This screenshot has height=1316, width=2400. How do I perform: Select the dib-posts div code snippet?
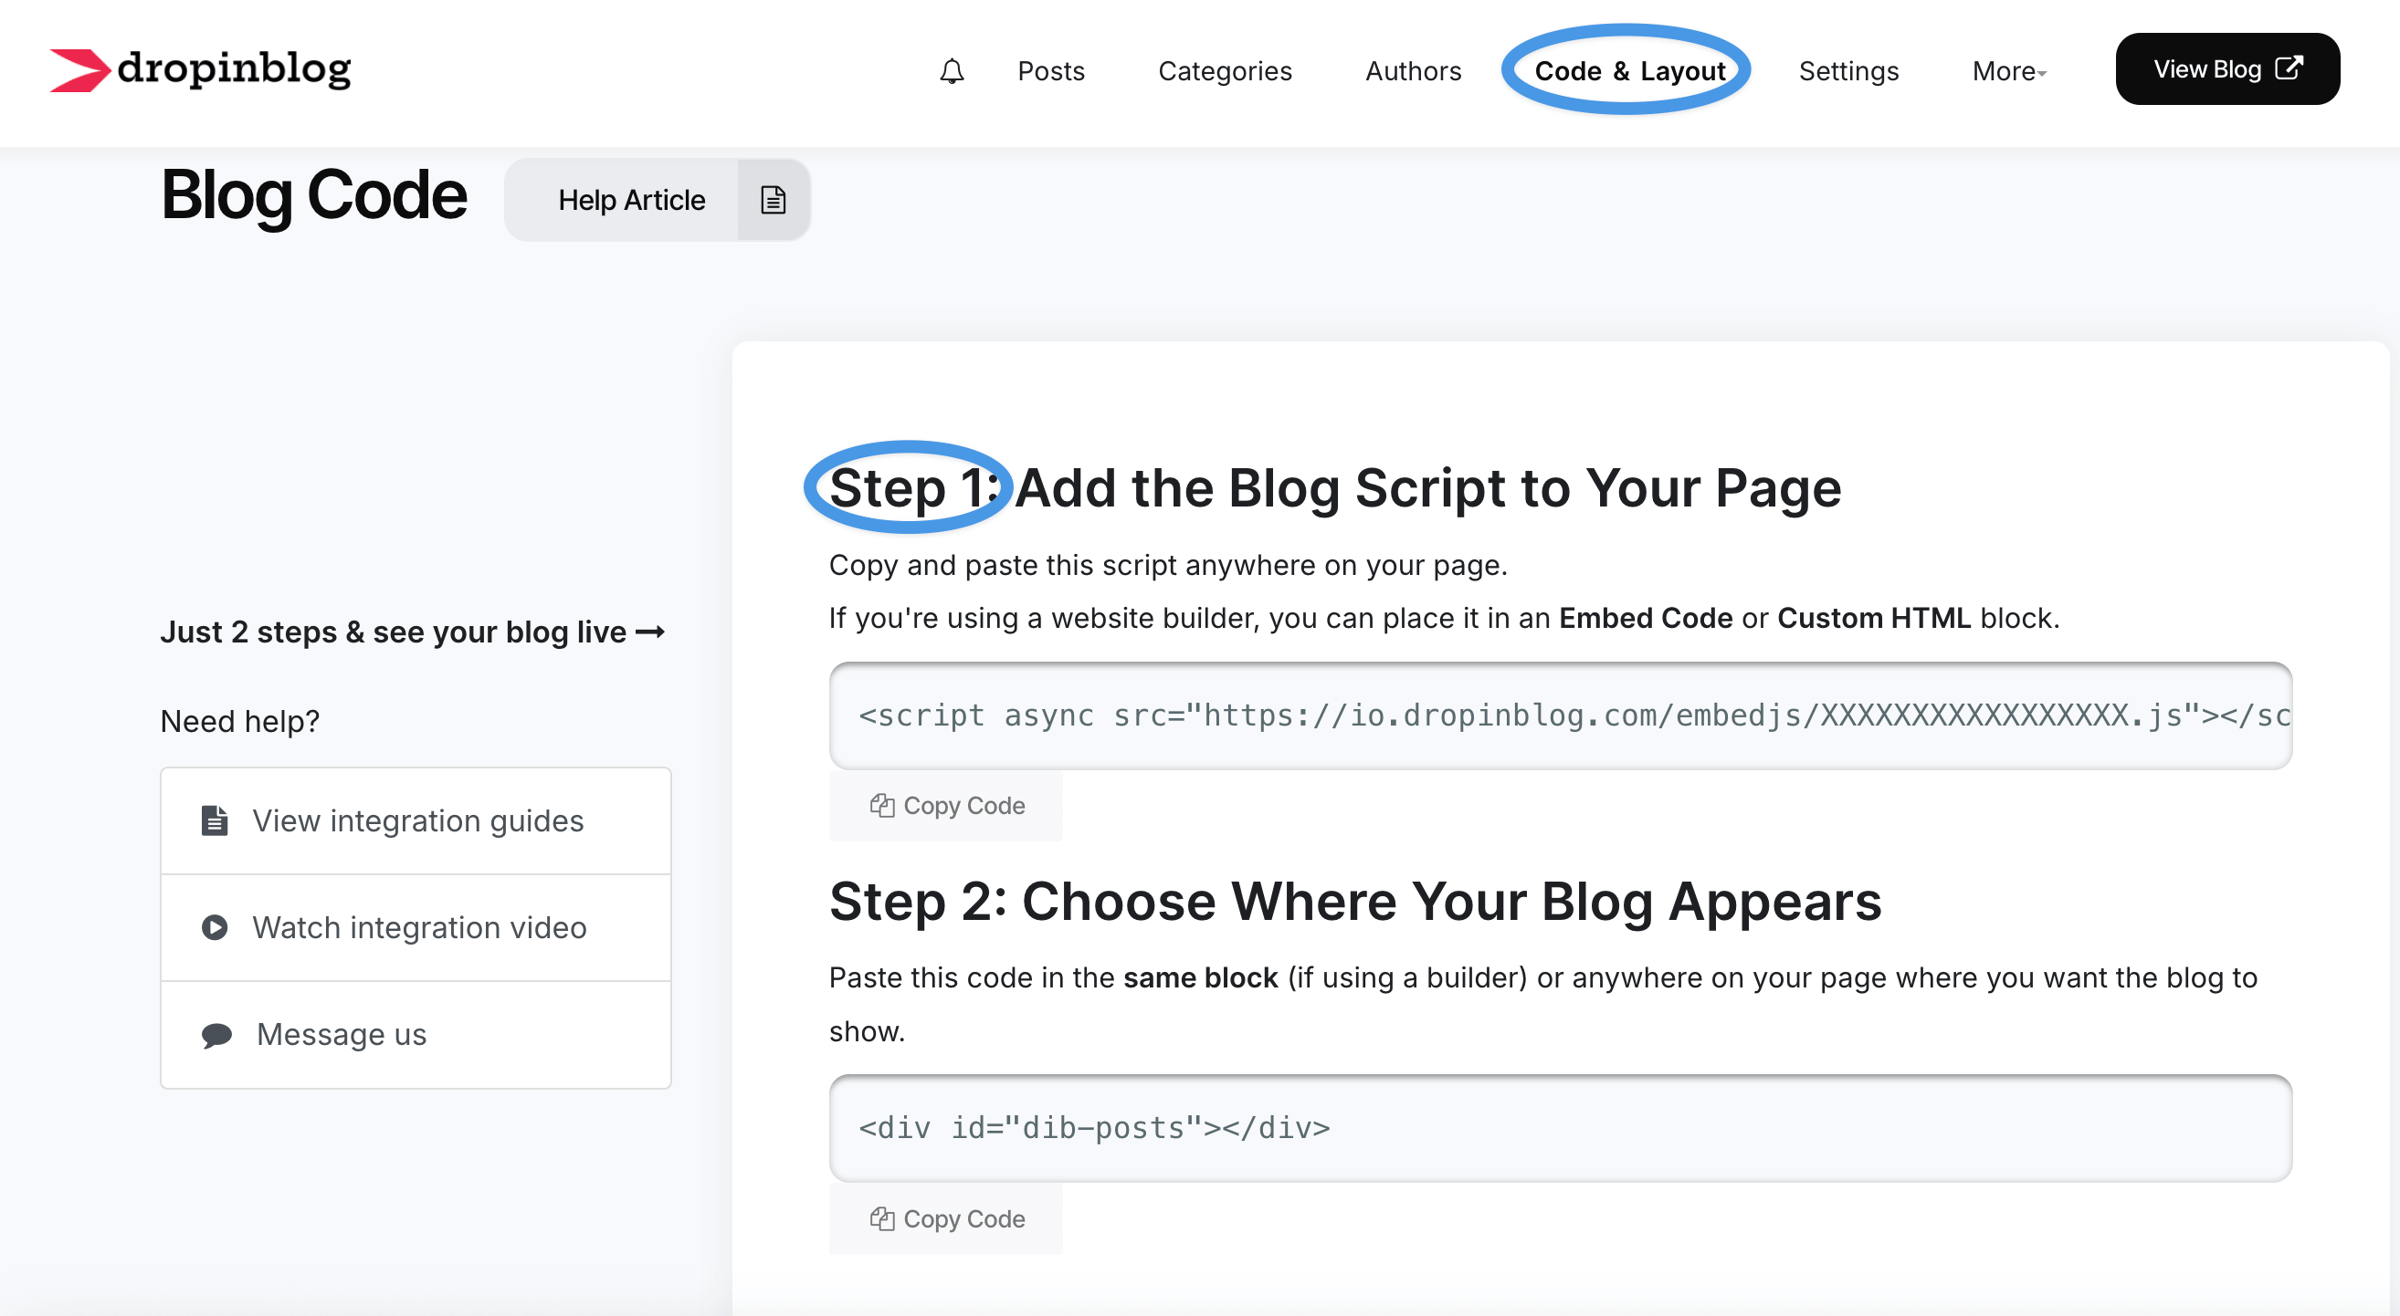pyautogui.click(x=1095, y=1127)
